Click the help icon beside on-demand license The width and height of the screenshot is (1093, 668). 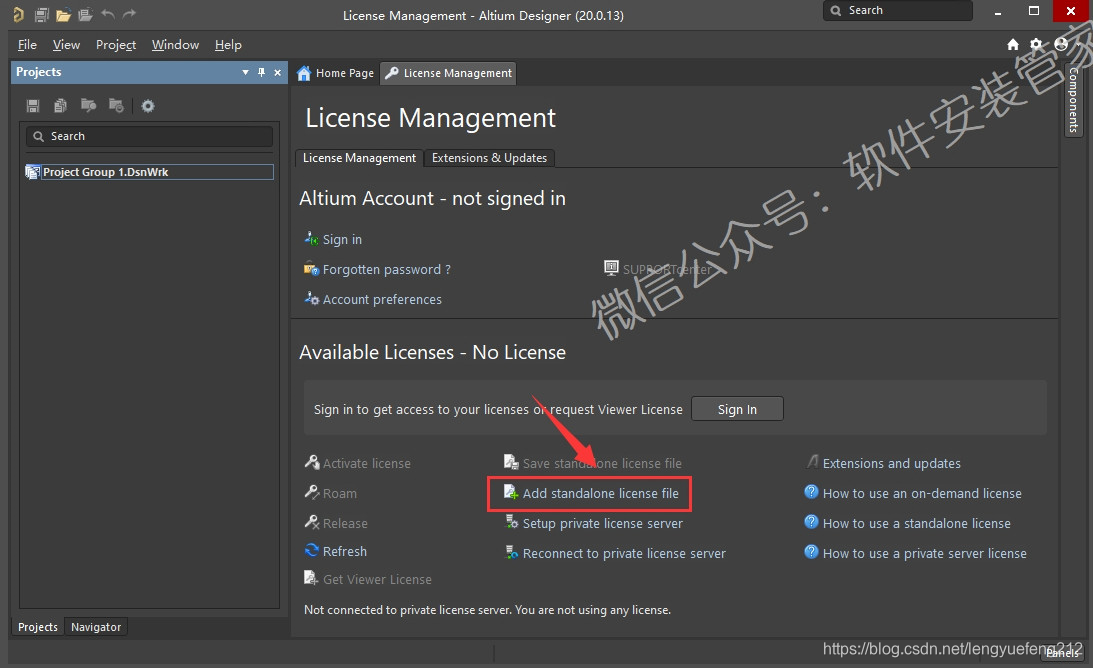811,492
